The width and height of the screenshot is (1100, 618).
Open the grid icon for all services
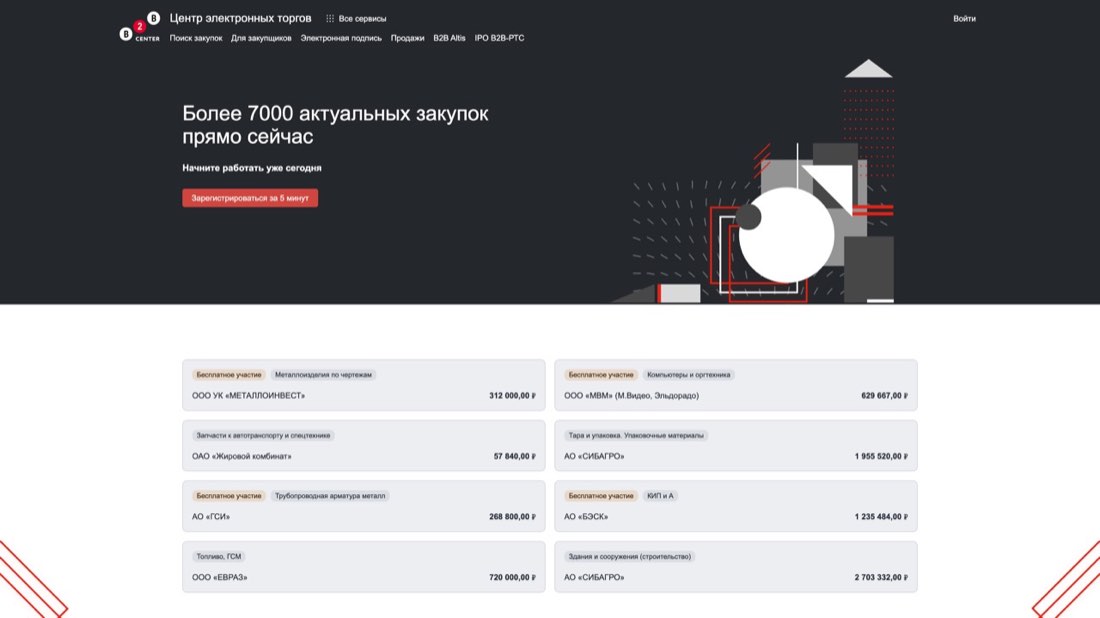[x=330, y=19]
